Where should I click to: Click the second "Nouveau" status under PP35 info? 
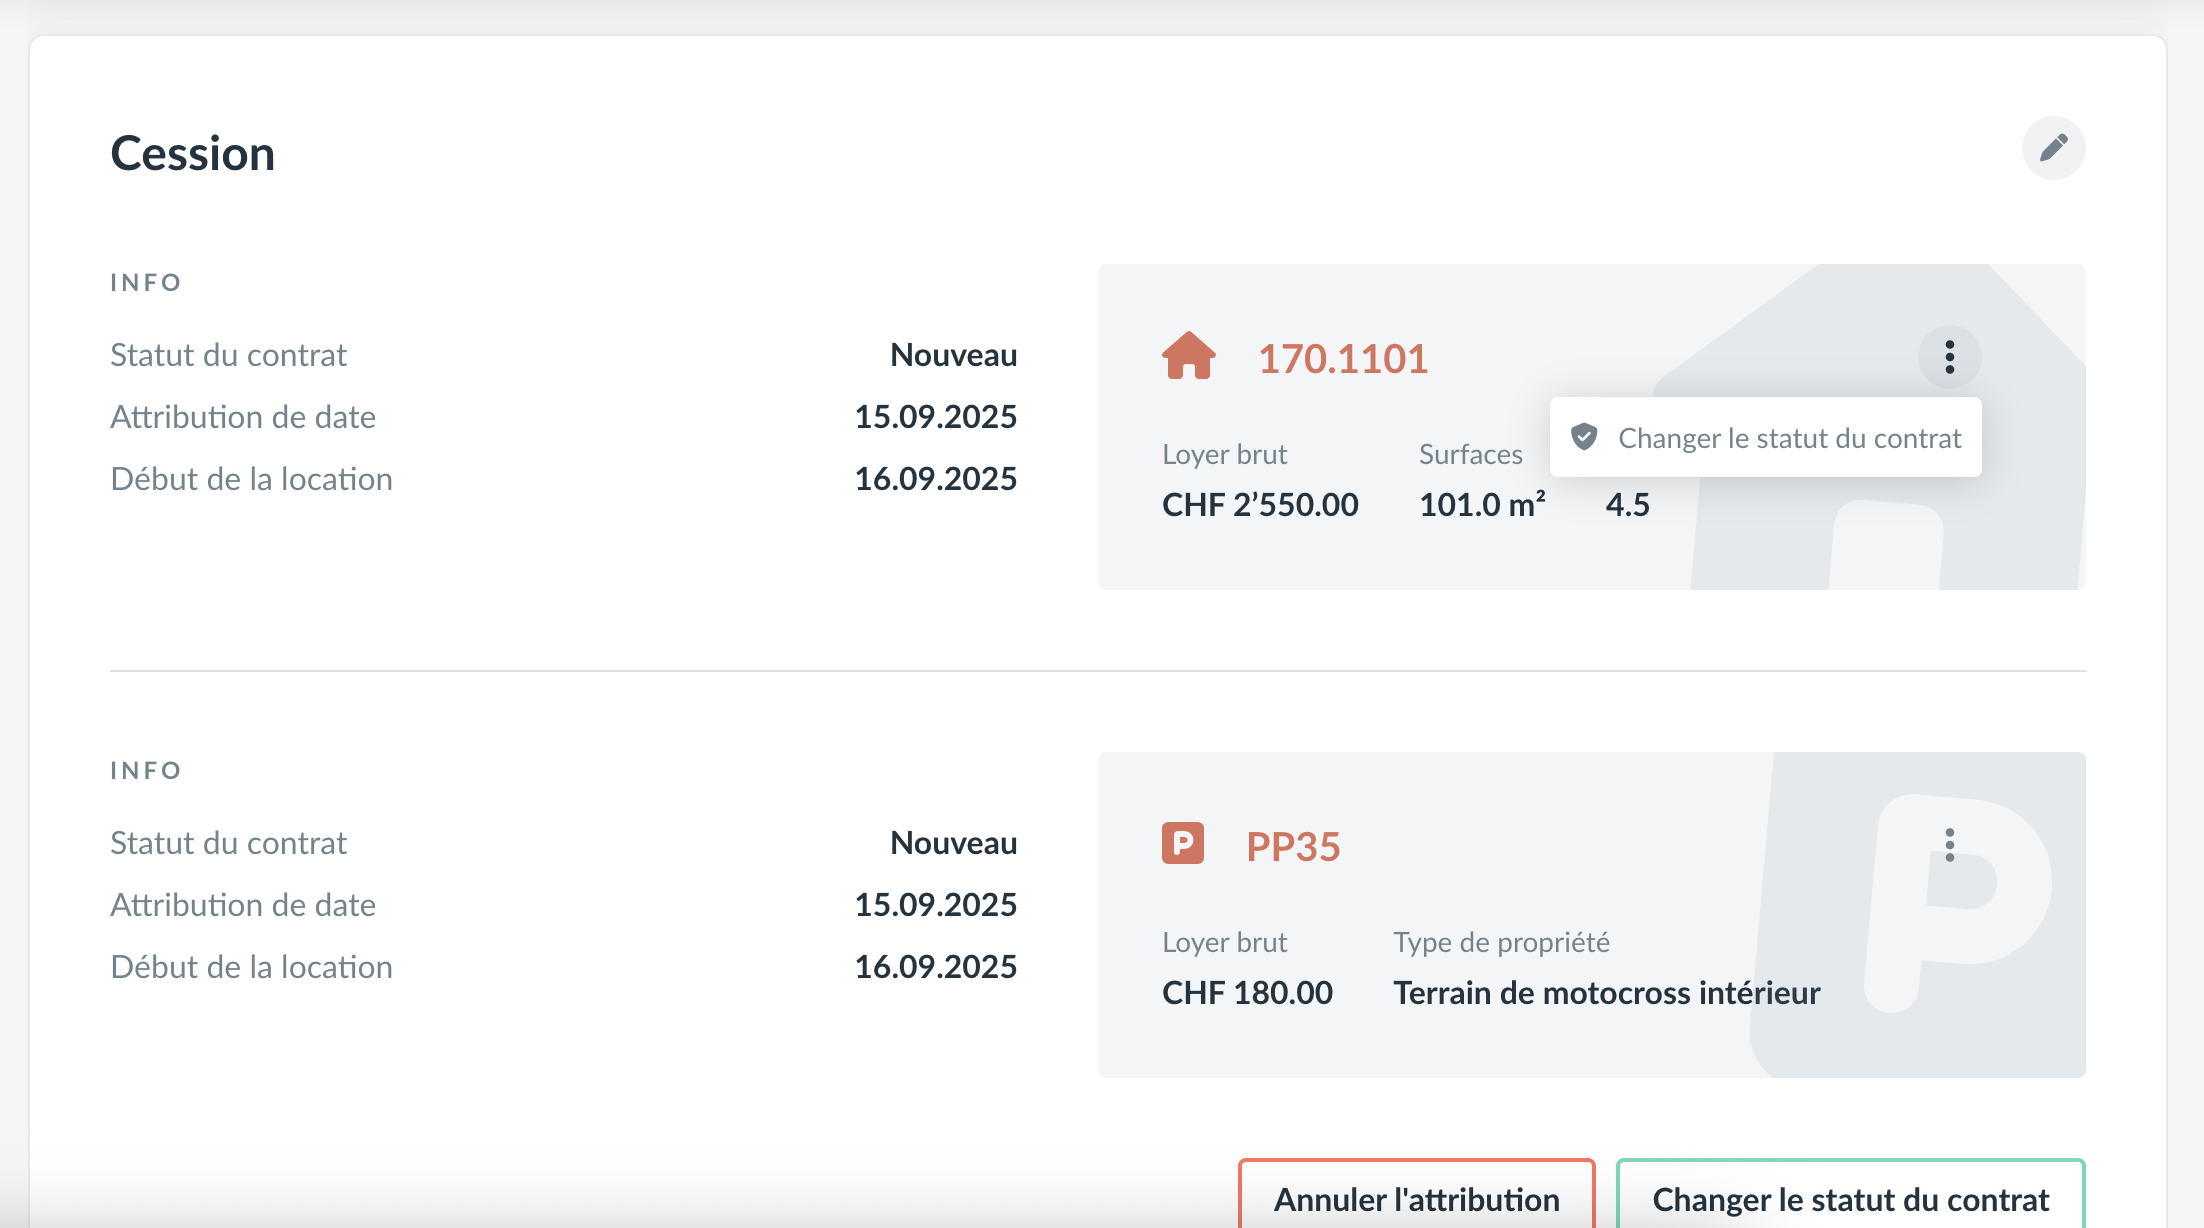click(x=953, y=843)
